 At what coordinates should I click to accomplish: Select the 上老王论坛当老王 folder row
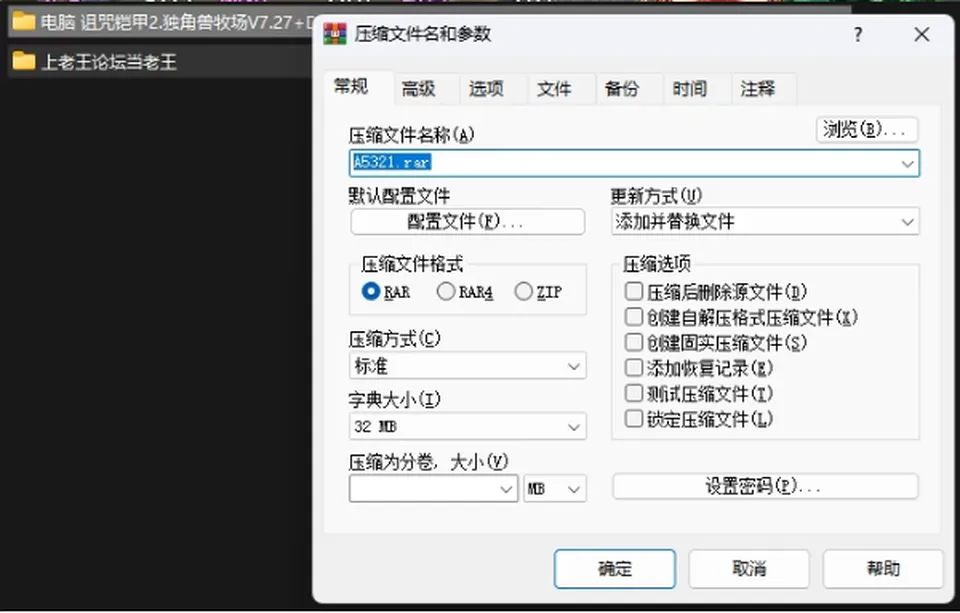point(159,61)
